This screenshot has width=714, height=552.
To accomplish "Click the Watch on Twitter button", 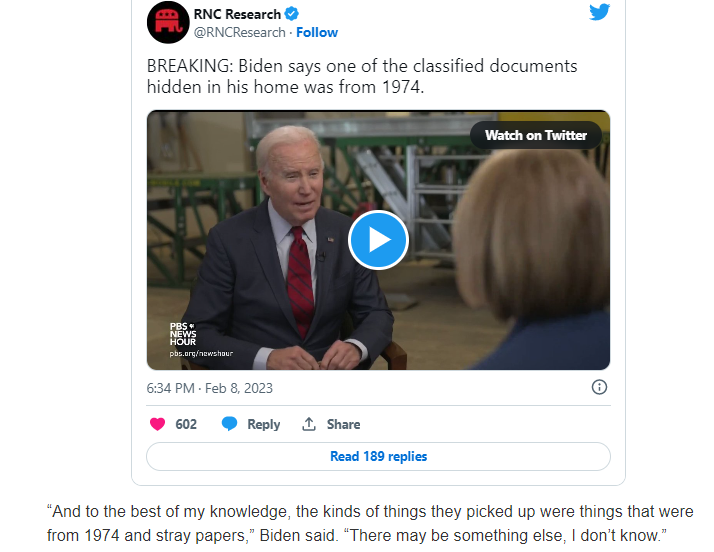I will 536,135.
